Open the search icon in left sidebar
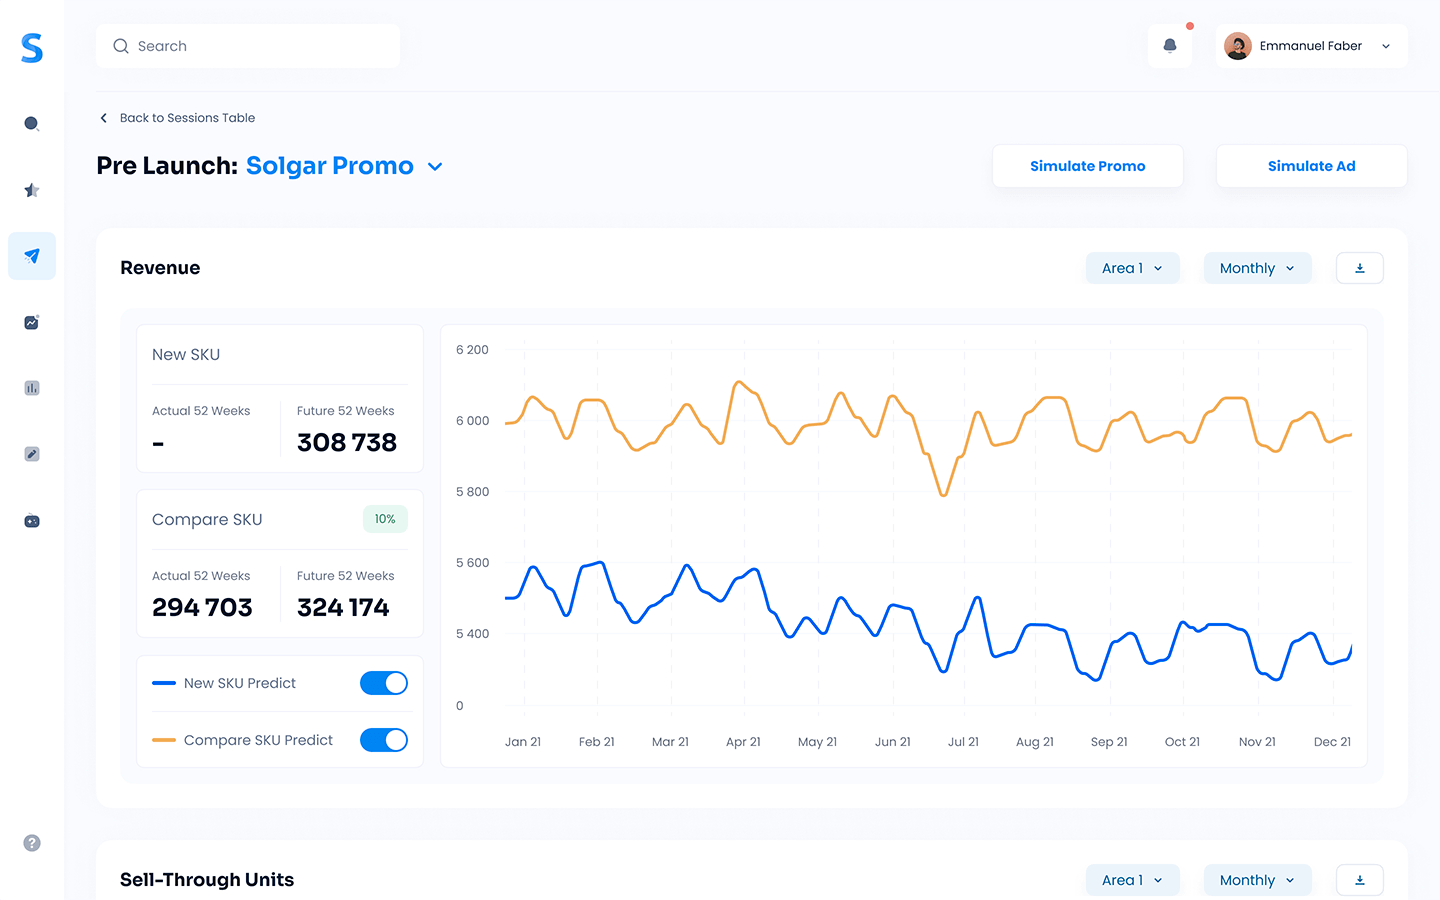 point(32,124)
